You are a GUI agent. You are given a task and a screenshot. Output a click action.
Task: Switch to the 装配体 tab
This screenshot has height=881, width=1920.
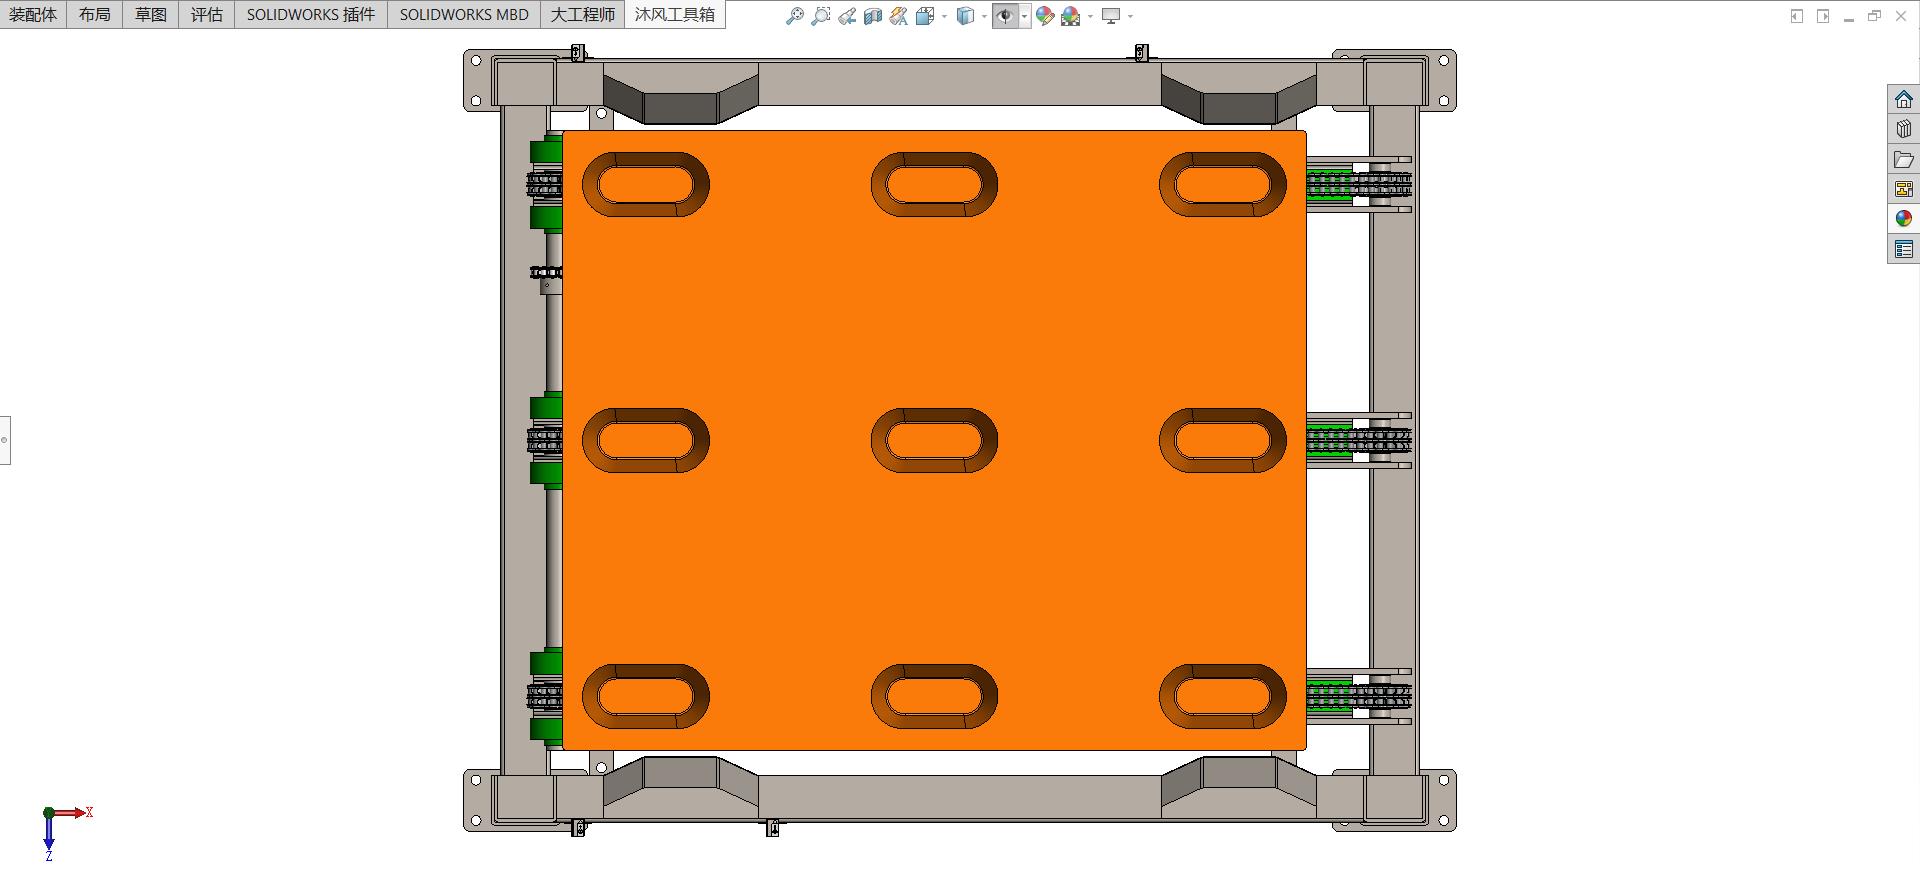tap(33, 15)
